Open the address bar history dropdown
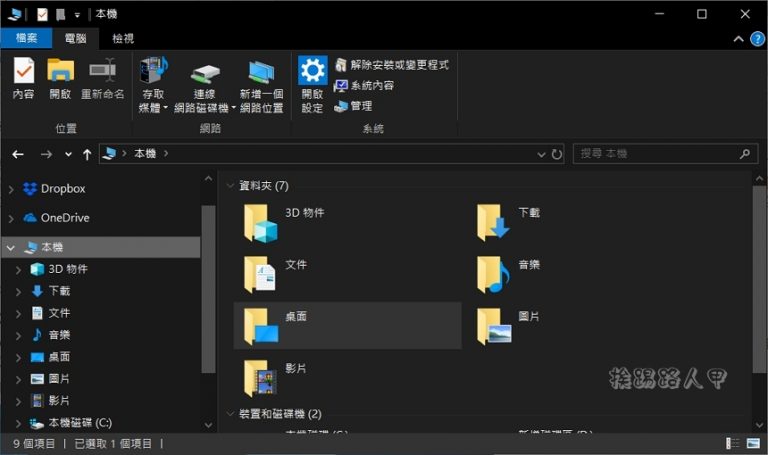 click(x=541, y=154)
